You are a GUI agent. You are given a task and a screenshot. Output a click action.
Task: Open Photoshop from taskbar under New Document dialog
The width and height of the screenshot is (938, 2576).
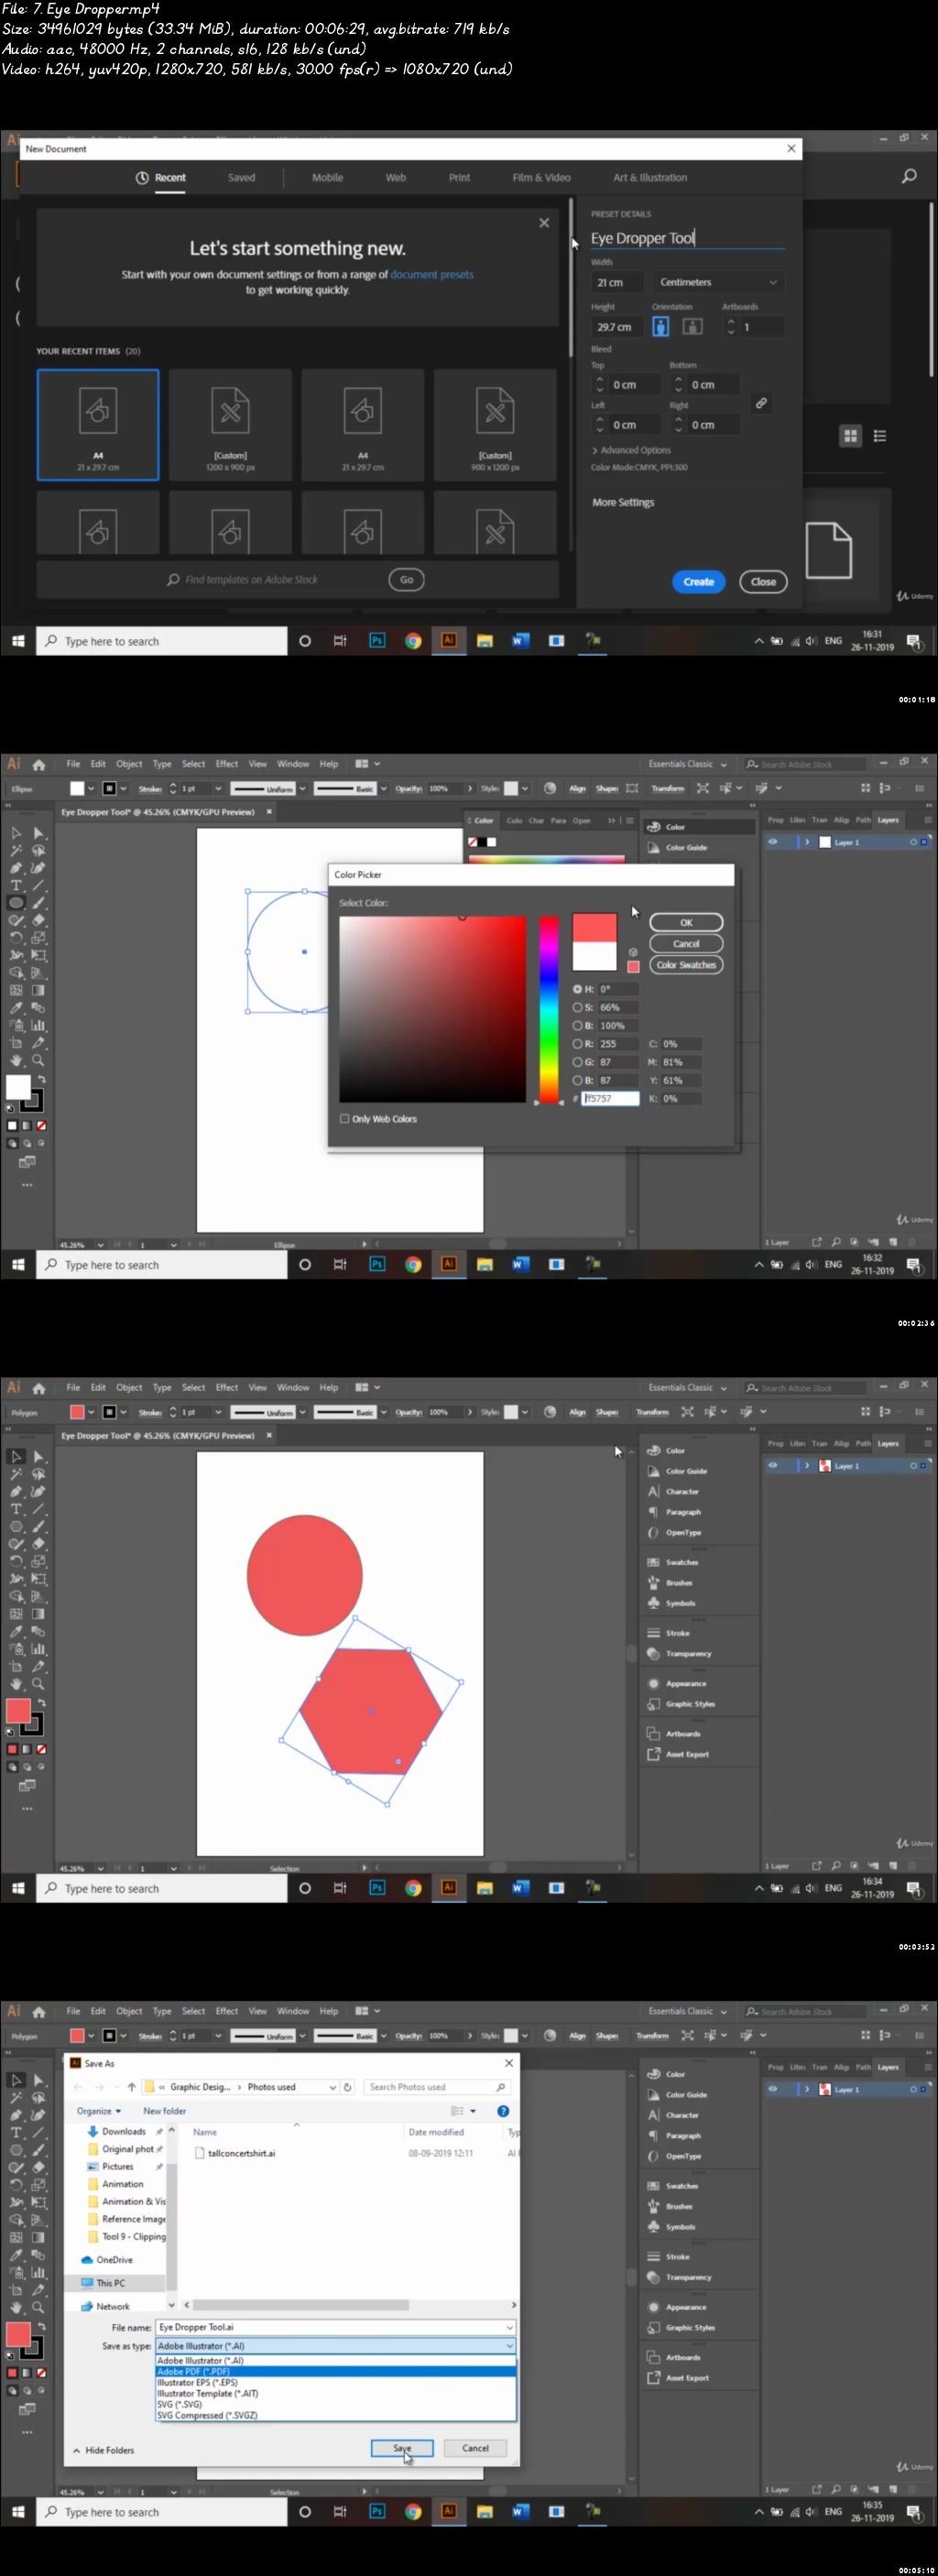pyautogui.click(x=377, y=641)
